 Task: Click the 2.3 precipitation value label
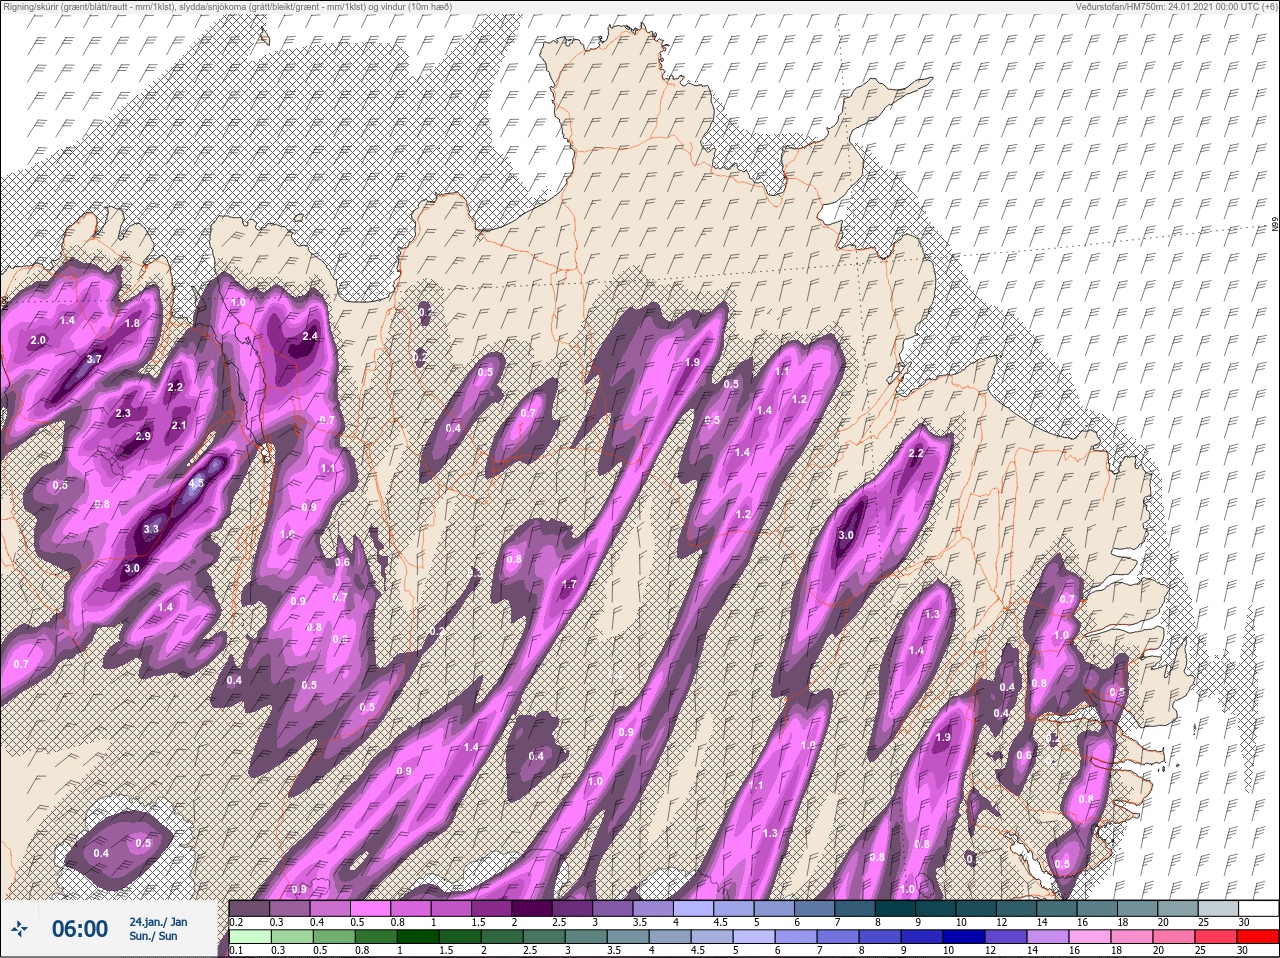(x=123, y=414)
